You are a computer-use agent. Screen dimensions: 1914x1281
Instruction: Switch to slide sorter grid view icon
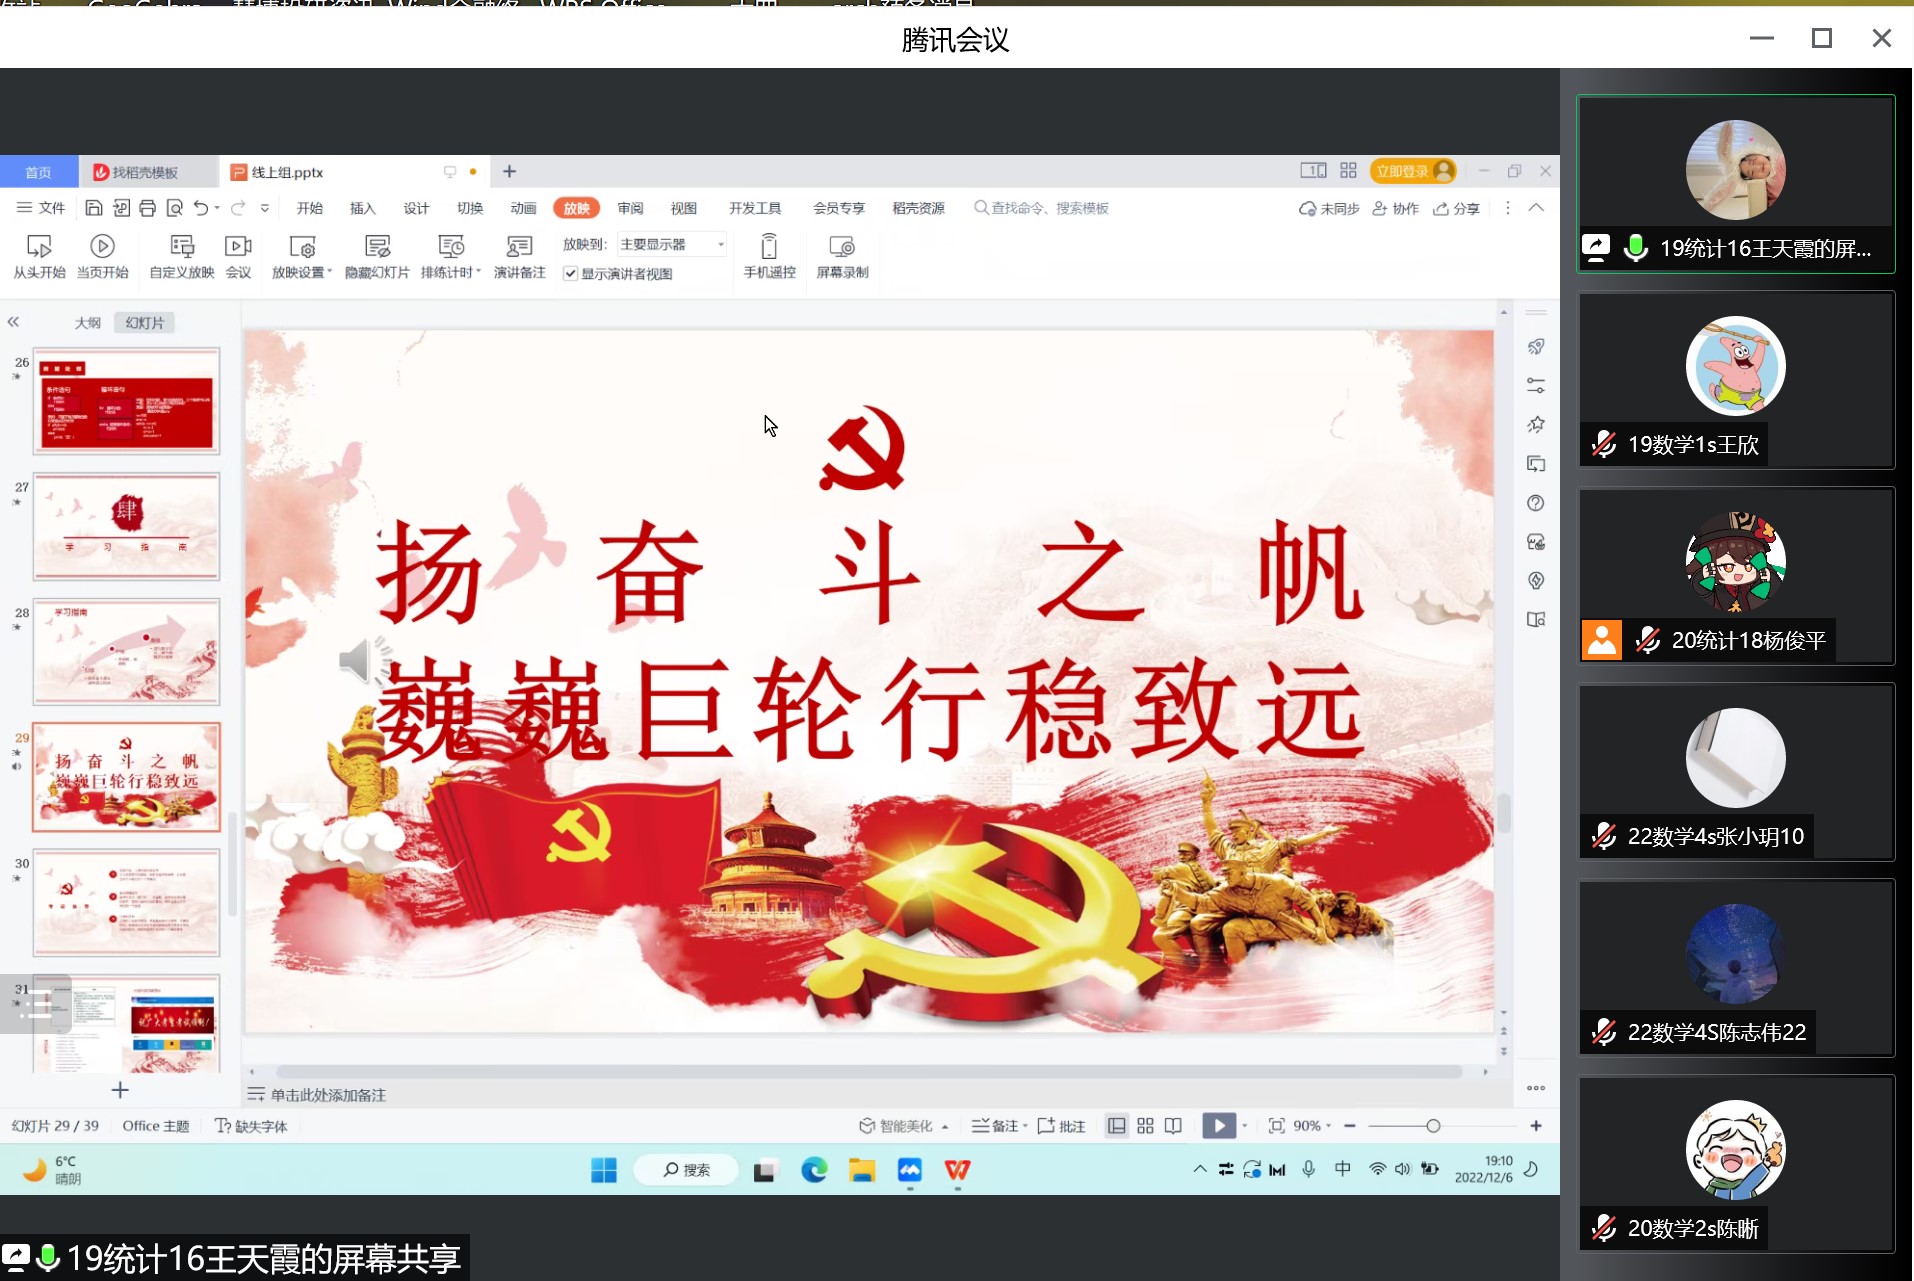coord(1146,1126)
